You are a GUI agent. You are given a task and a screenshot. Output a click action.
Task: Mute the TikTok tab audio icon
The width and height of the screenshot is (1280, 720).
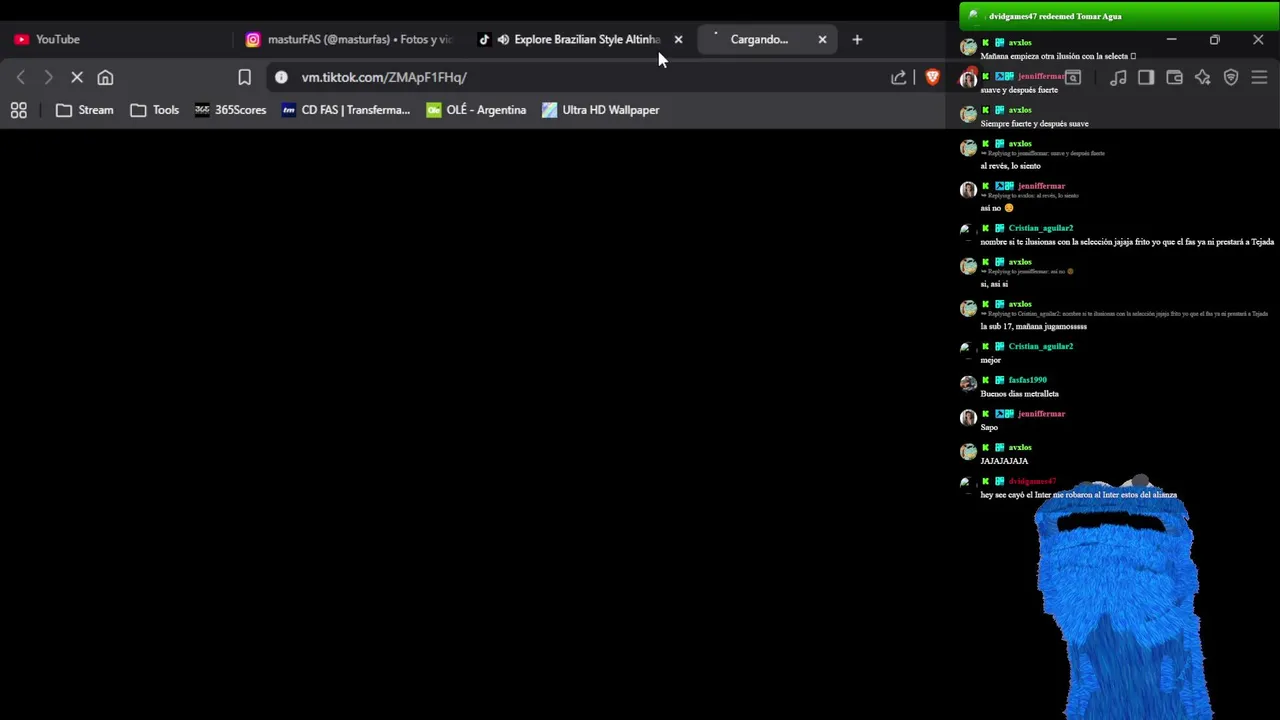pos(503,39)
